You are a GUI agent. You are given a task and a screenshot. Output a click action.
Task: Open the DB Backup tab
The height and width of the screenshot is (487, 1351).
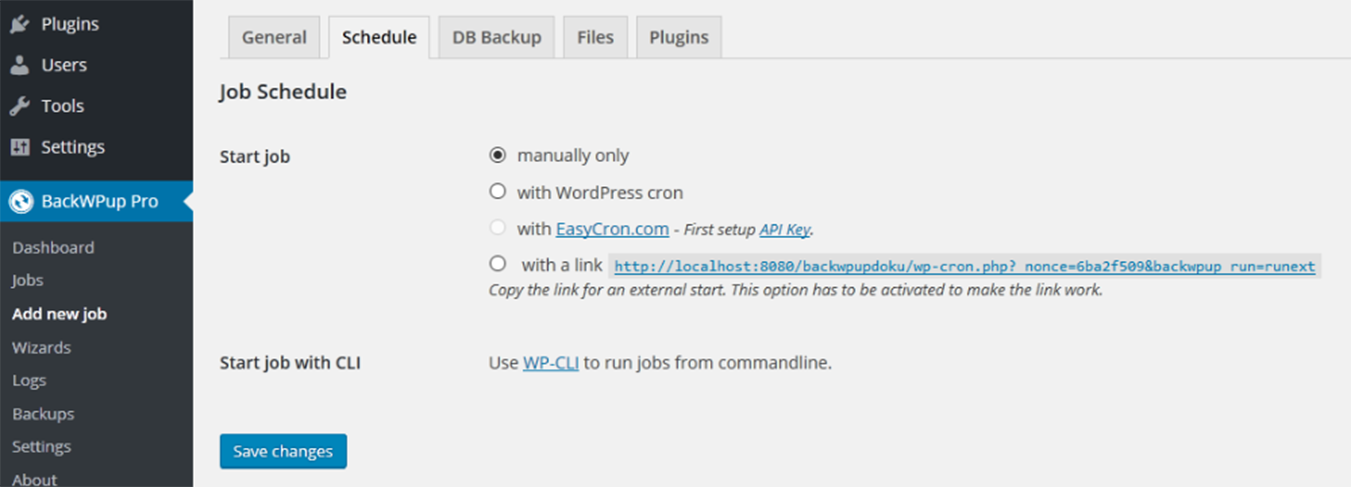(x=496, y=37)
